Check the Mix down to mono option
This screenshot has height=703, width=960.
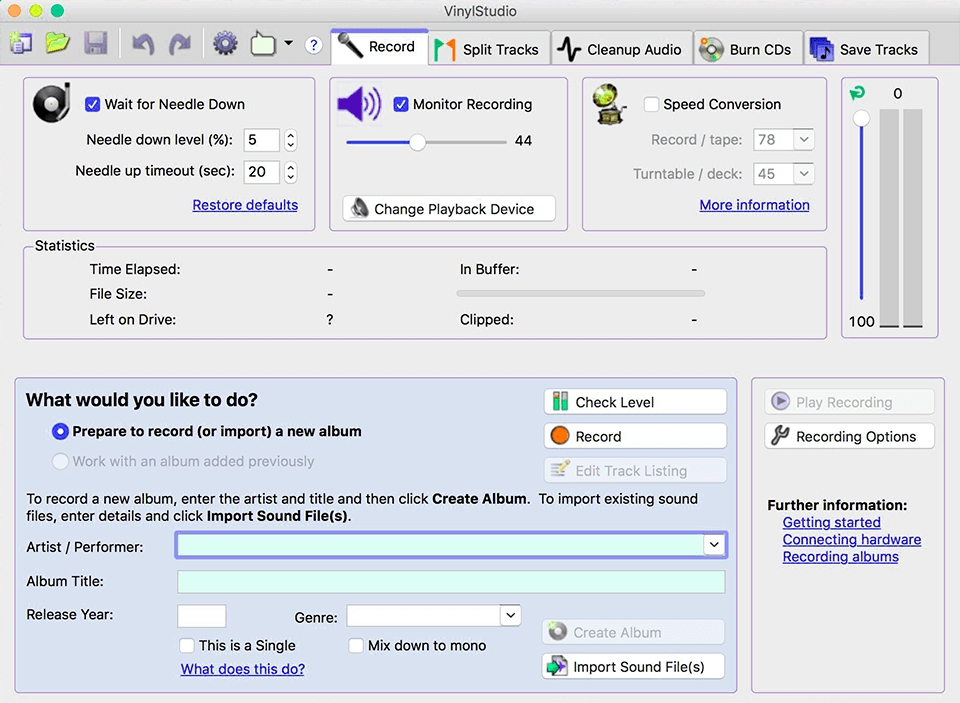356,646
